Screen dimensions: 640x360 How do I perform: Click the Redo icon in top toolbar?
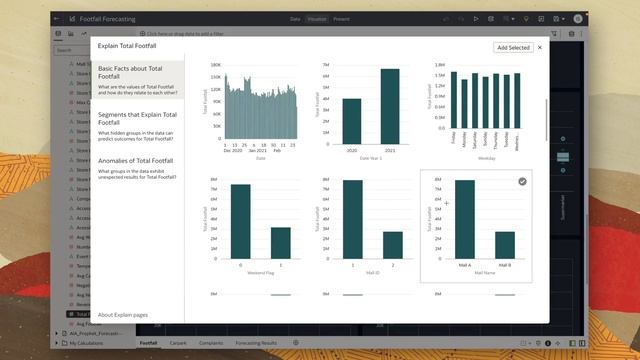(x=461, y=19)
